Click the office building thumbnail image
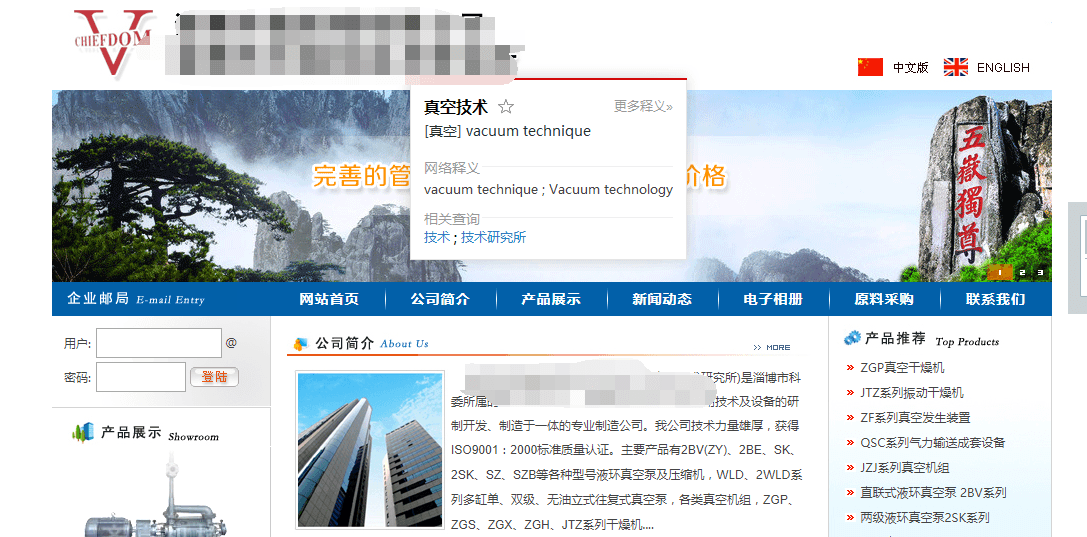This screenshot has width=1087, height=537. coord(369,450)
